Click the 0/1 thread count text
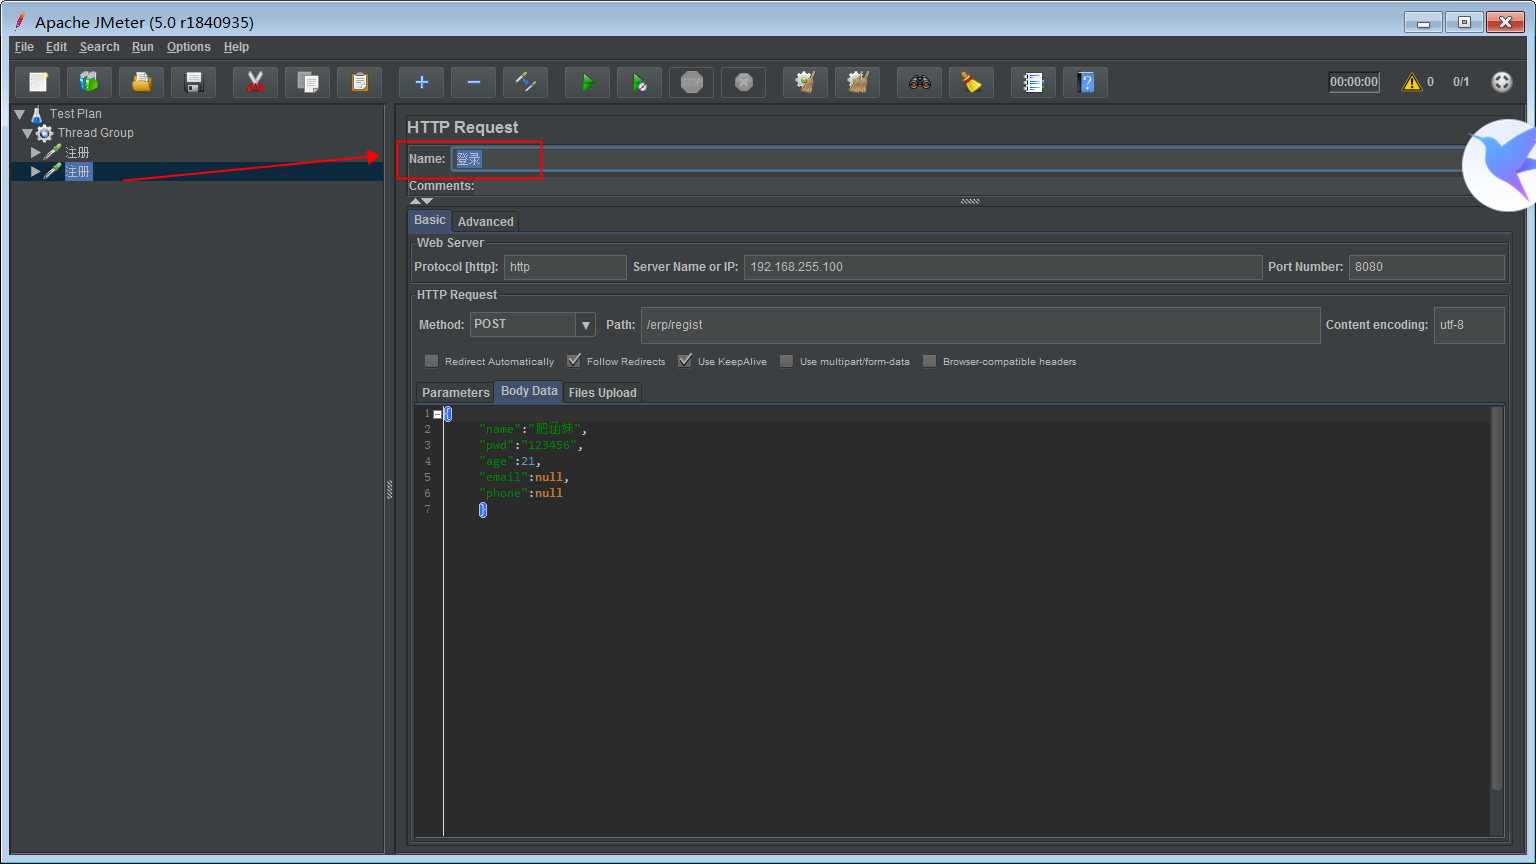Image resolution: width=1536 pixels, height=864 pixels. (x=1461, y=82)
